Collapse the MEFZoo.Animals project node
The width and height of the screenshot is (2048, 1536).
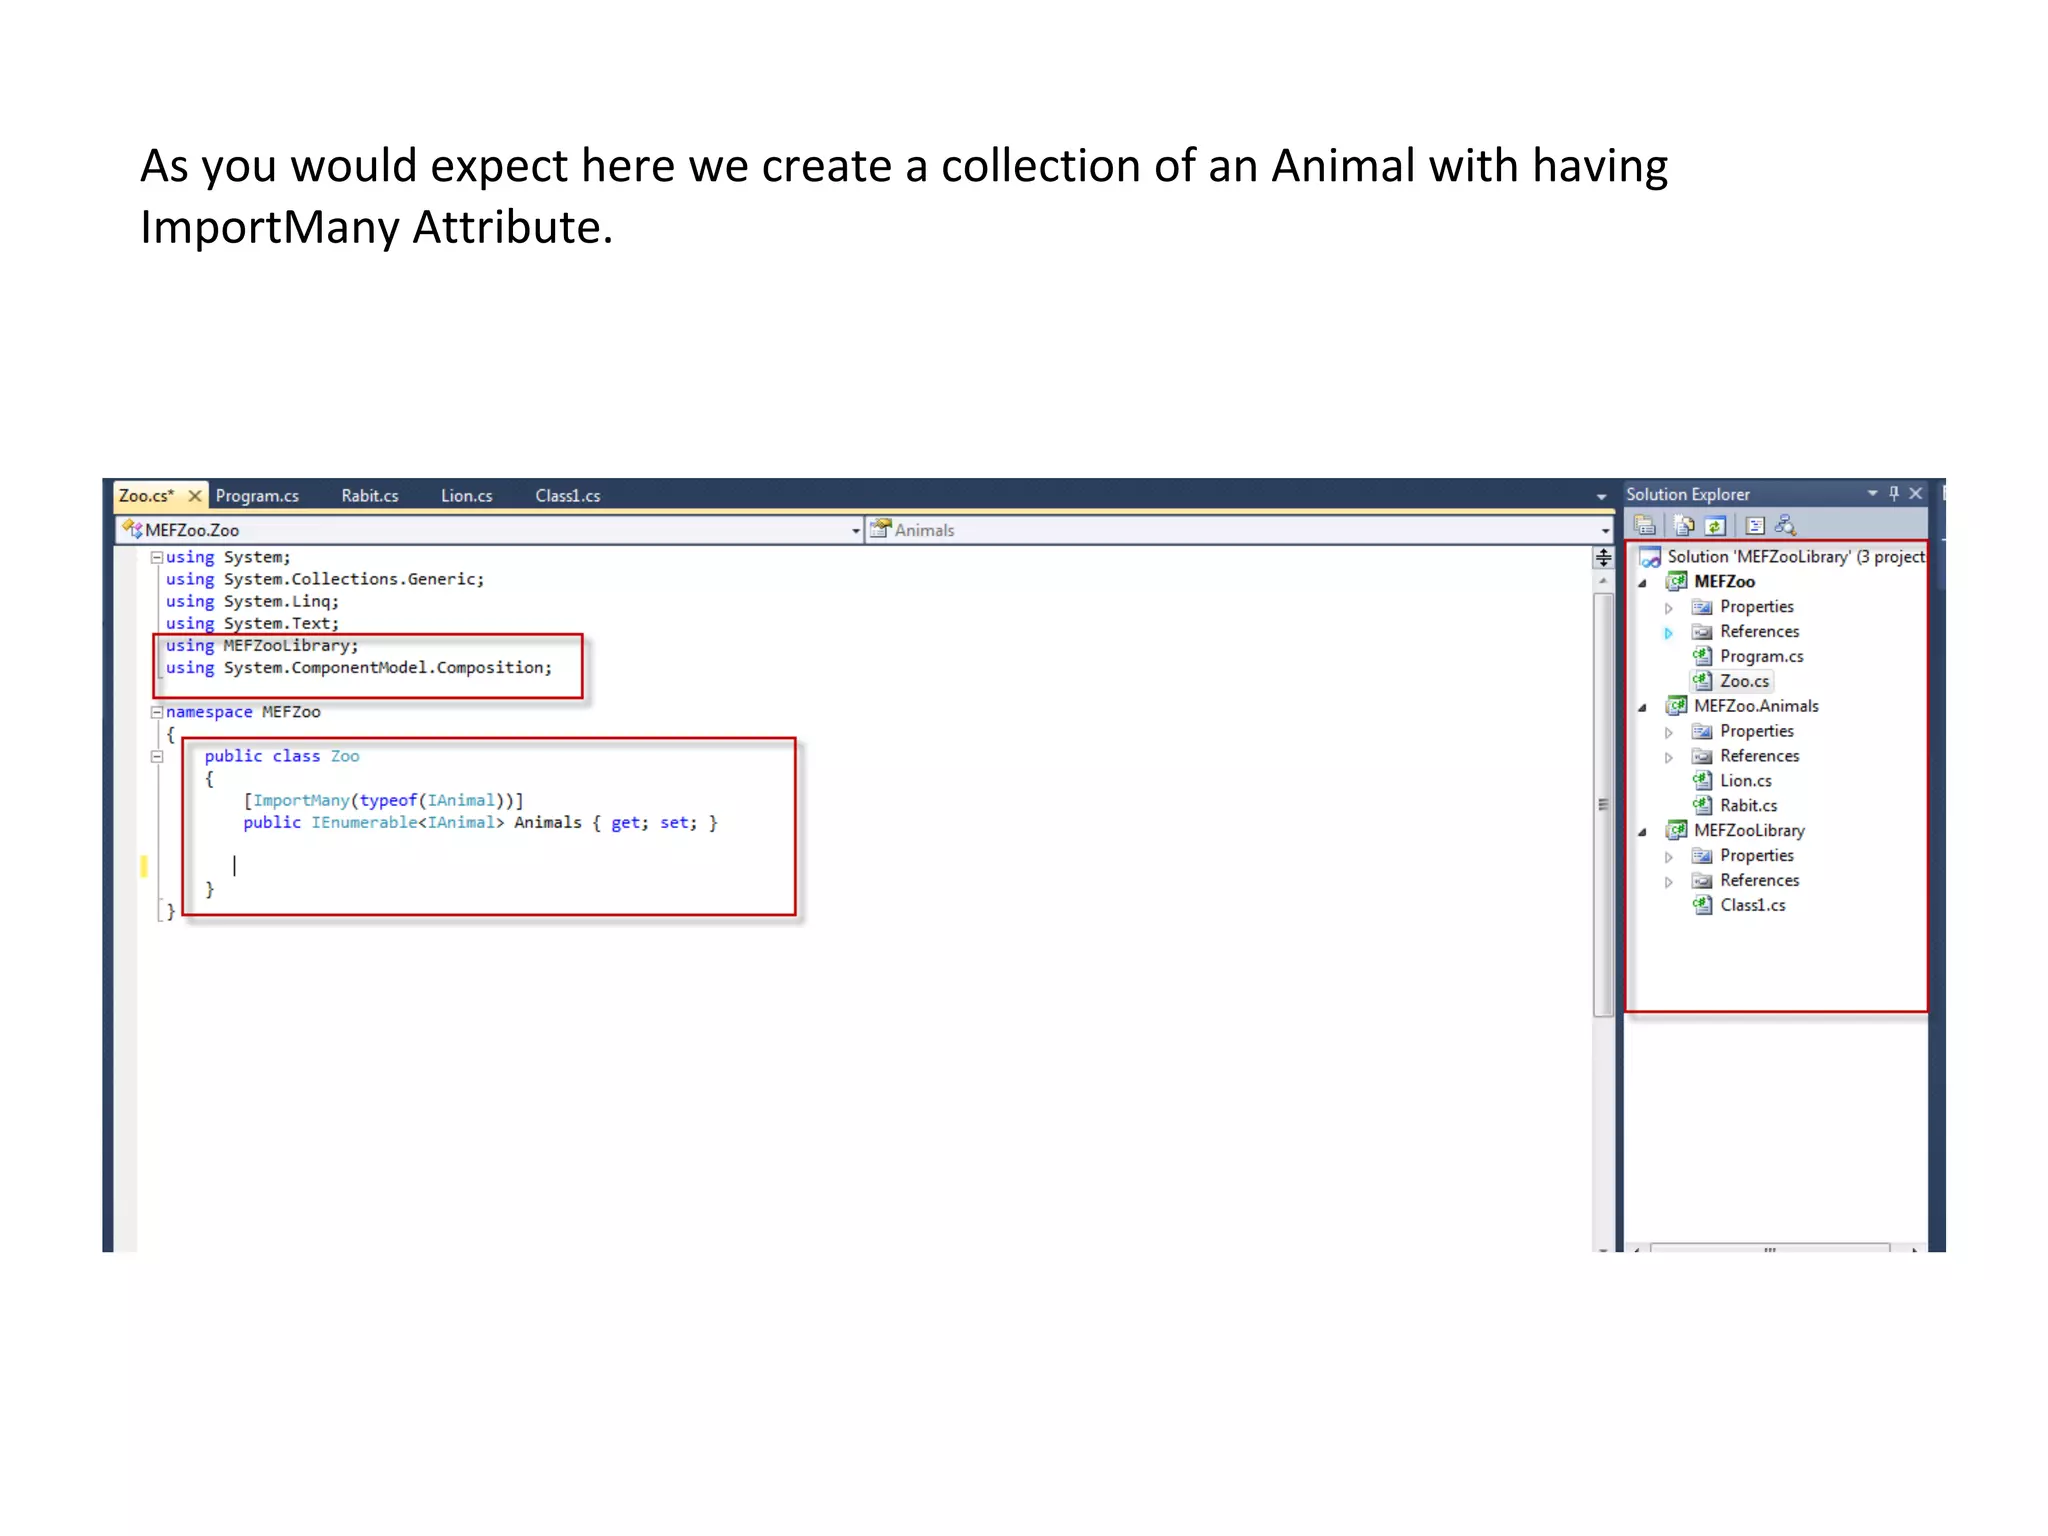[x=1642, y=707]
